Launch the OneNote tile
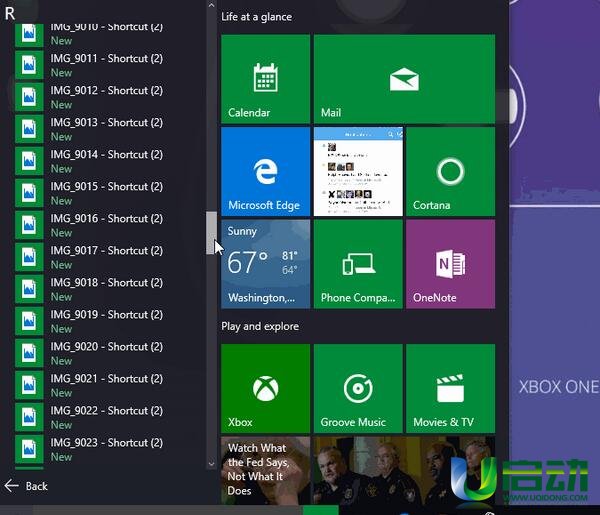Viewport: 600px width, 515px height. pos(451,264)
